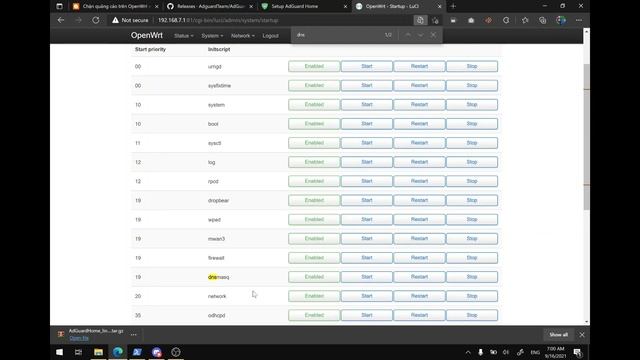Stop the mwan3 service
The height and width of the screenshot is (360, 640).
coord(472,239)
